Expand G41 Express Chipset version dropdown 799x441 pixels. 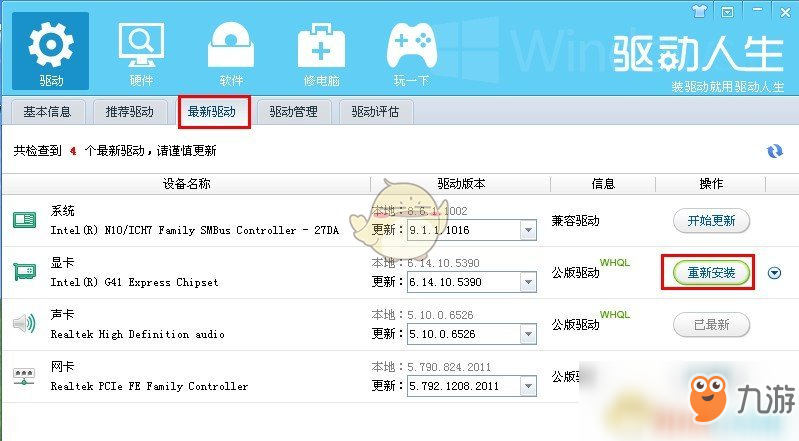528,282
